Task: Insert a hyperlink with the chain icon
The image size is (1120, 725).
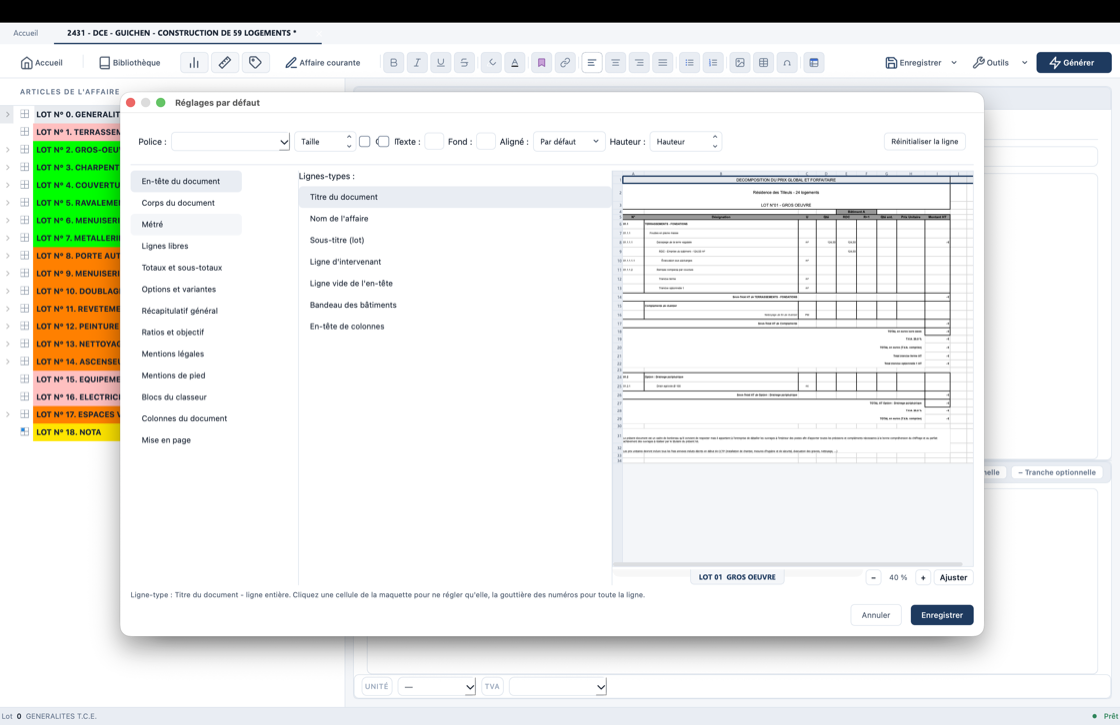Action: coord(565,63)
